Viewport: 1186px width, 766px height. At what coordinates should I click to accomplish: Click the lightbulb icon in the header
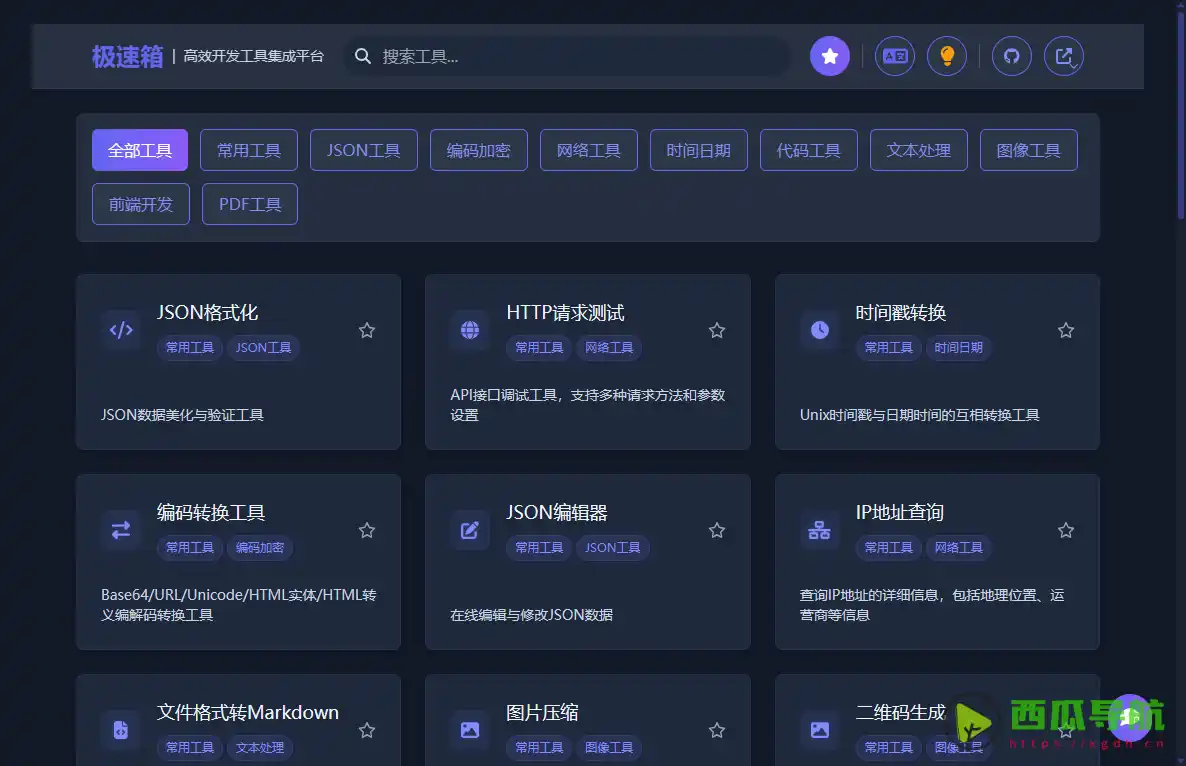[x=947, y=56]
